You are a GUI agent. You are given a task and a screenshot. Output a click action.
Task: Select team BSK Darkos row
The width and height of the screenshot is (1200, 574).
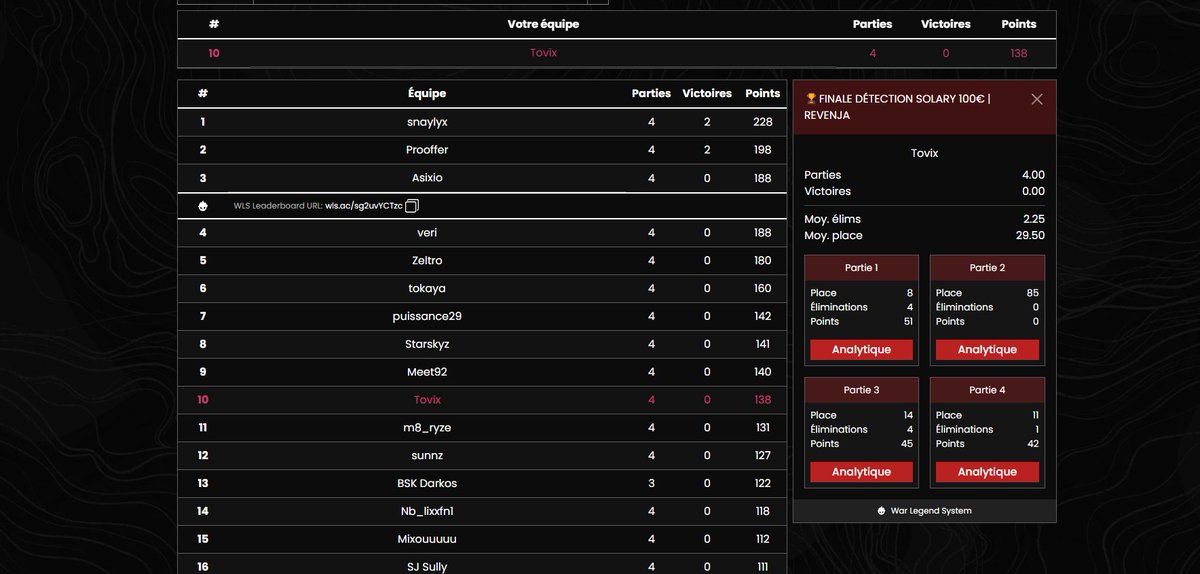pyautogui.click(x=482, y=483)
